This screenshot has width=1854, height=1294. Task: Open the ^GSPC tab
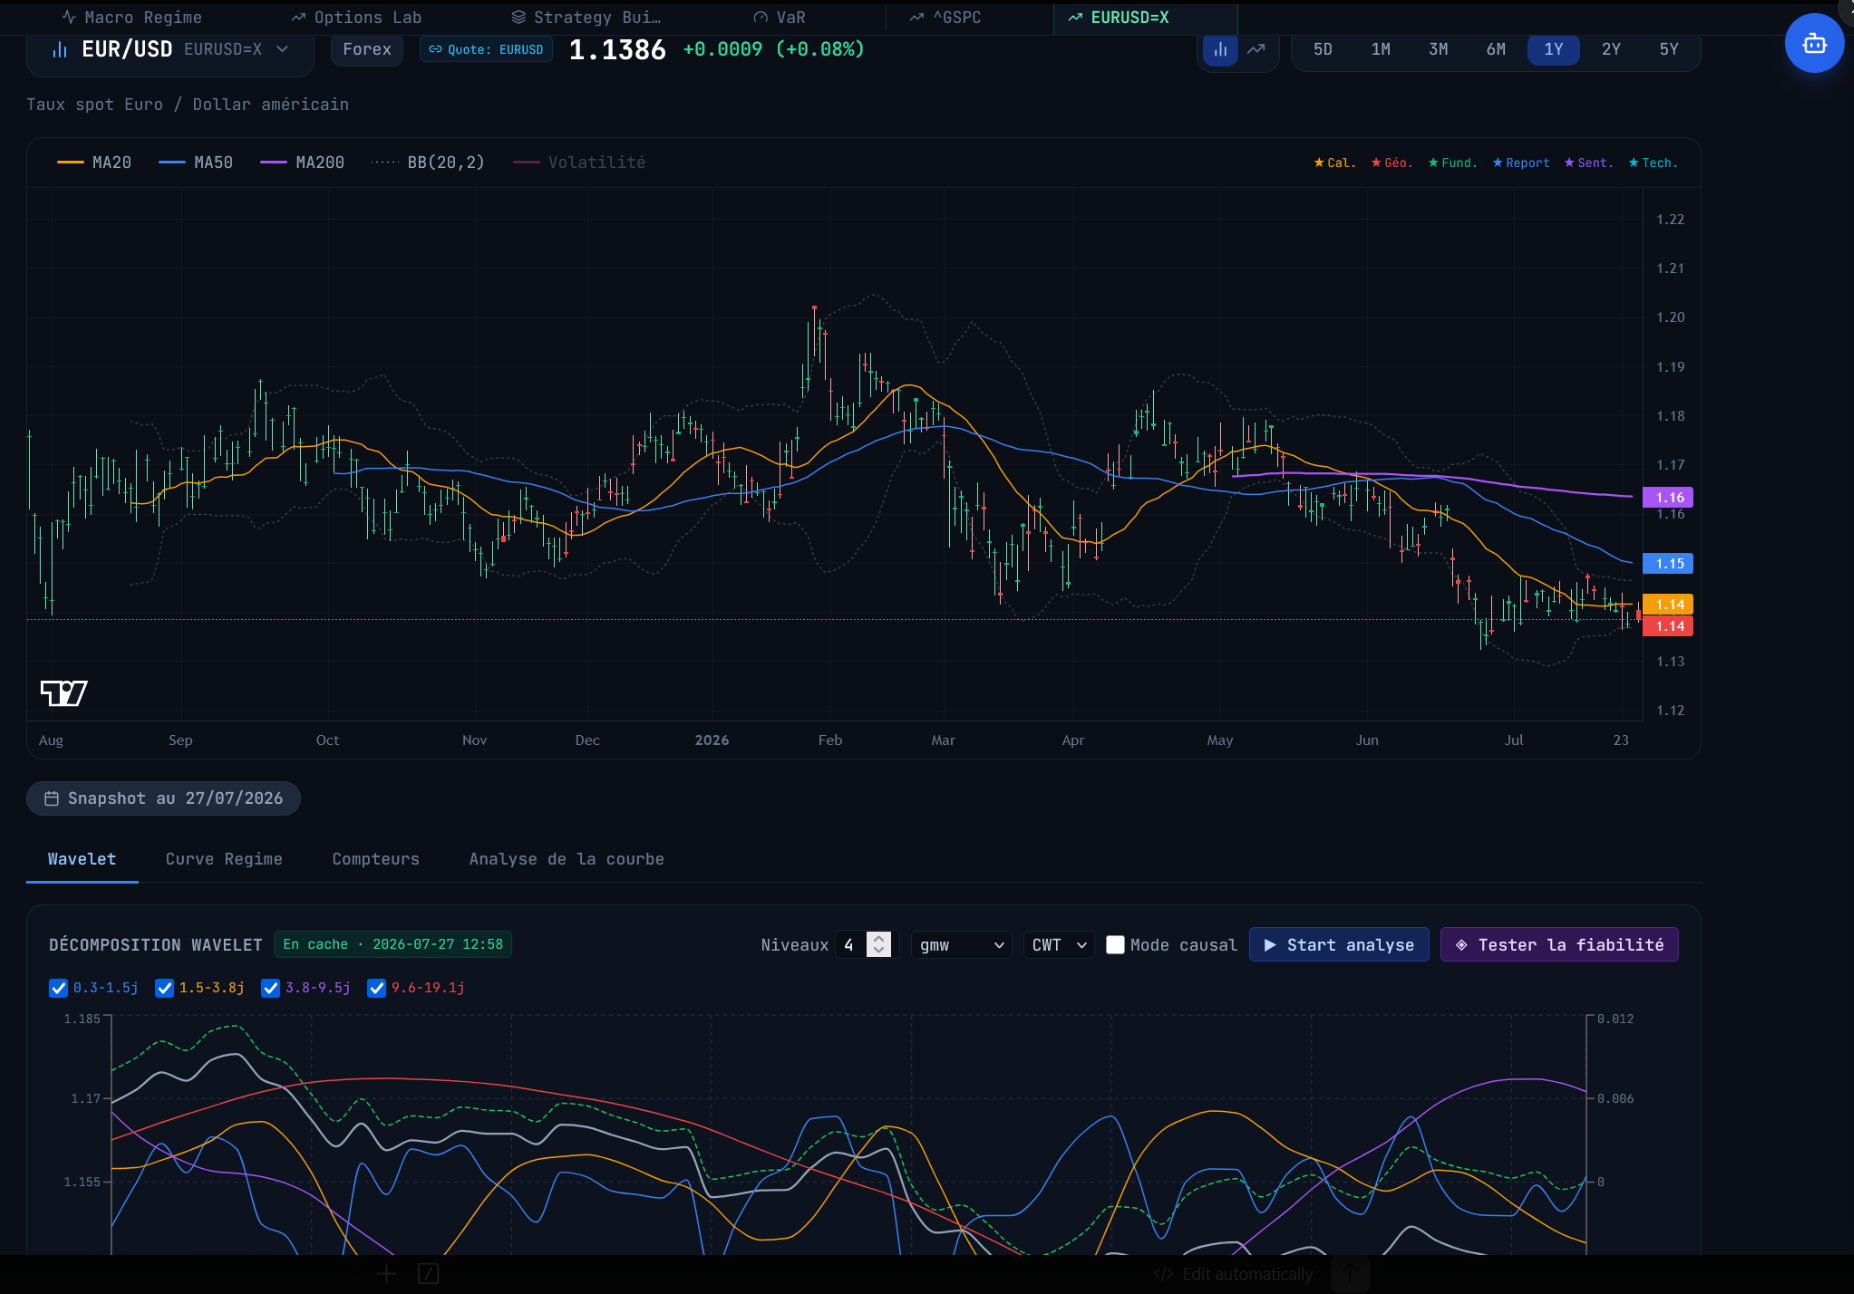click(x=945, y=17)
